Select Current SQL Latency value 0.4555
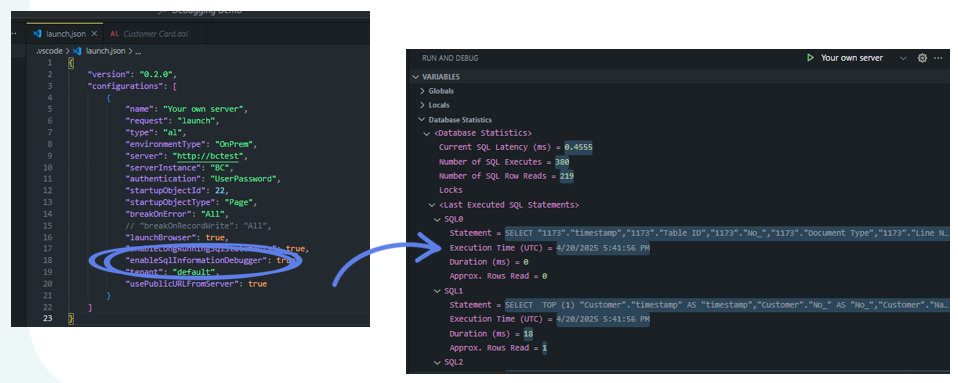The image size is (958, 383). (579, 147)
